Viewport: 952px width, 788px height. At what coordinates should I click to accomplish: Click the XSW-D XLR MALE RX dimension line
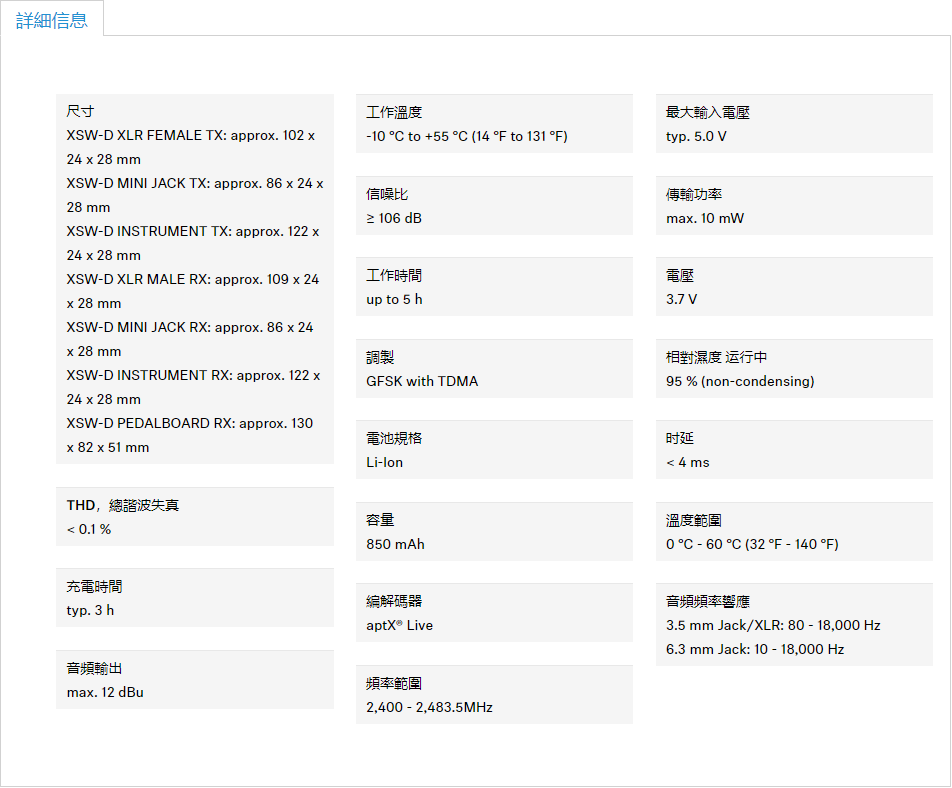coord(192,291)
